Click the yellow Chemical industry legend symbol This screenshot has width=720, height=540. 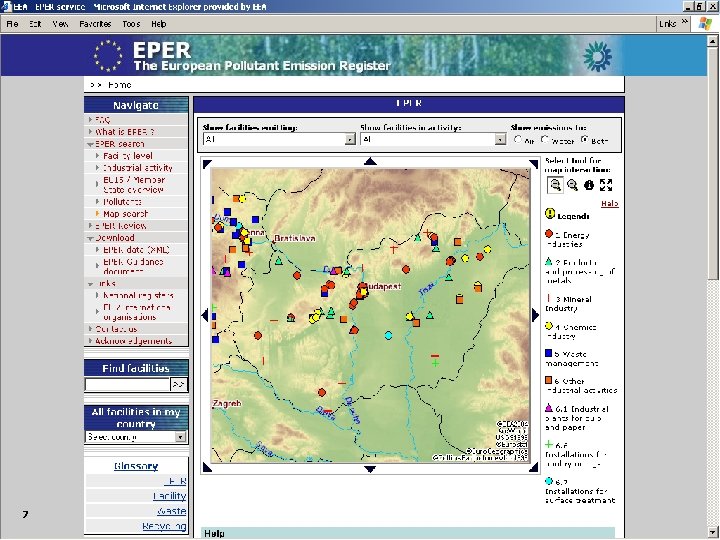pyautogui.click(x=548, y=326)
